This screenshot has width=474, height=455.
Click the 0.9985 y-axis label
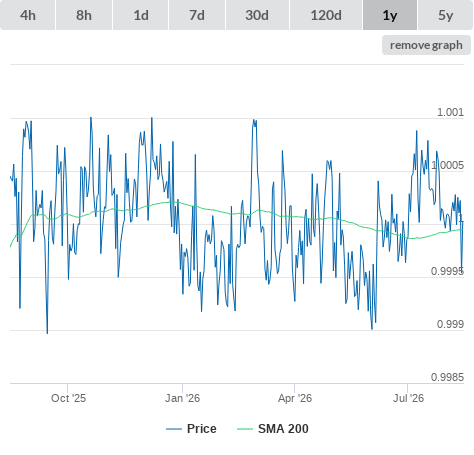click(447, 377)
